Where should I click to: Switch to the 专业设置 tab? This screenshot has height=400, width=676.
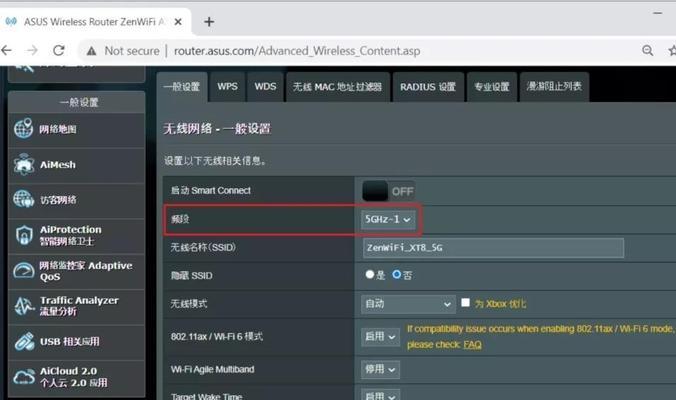[491, 87]
